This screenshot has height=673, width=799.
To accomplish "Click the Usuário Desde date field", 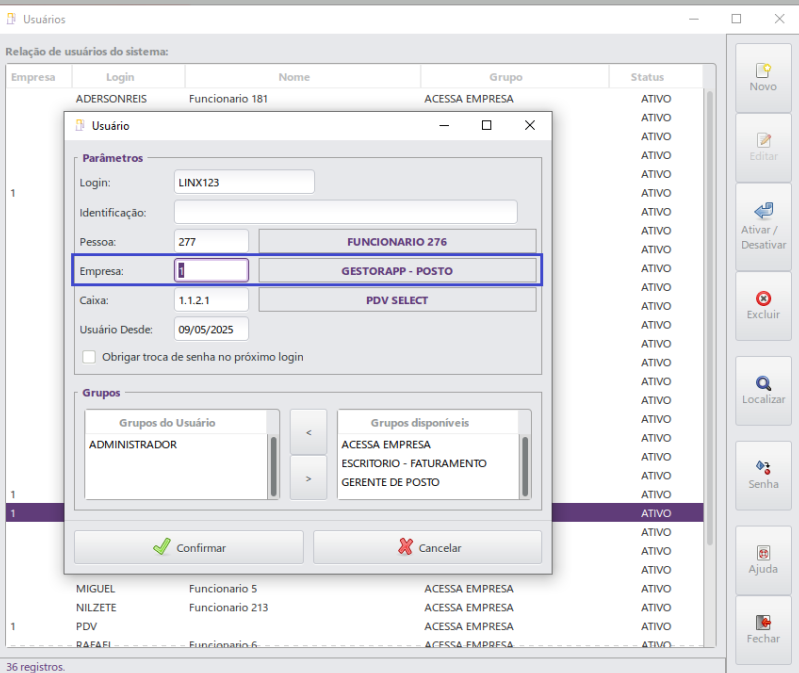I will click(x=211, y=329).
